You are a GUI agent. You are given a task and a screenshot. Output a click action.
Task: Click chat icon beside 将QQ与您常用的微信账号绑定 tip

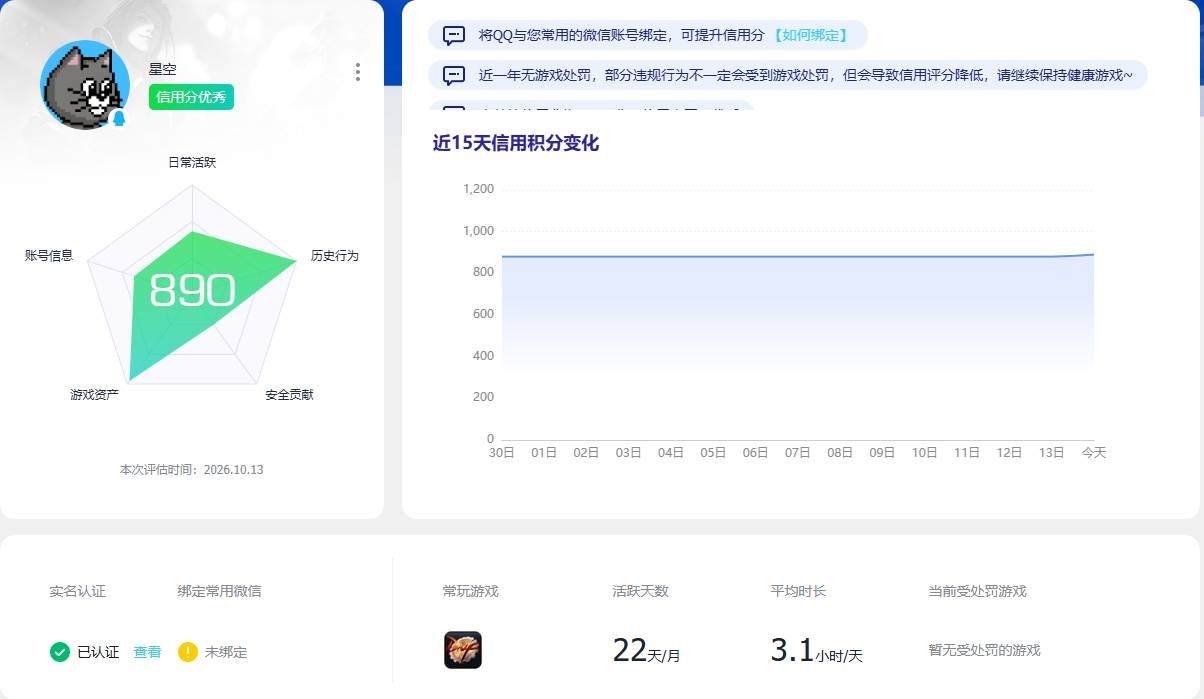click(x=454, y=36)
